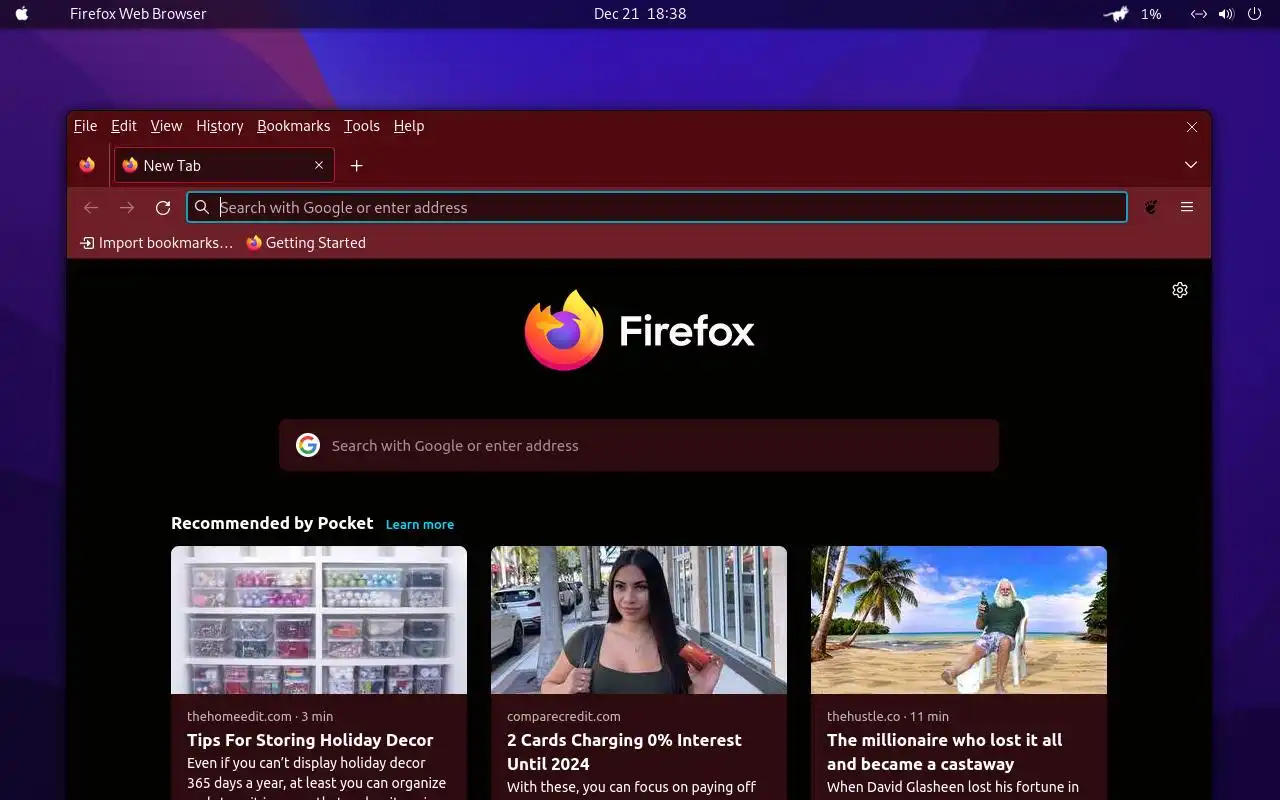Open the Apple logo system menu
This screenshot has width=1280, height=800.
point(22,14)
